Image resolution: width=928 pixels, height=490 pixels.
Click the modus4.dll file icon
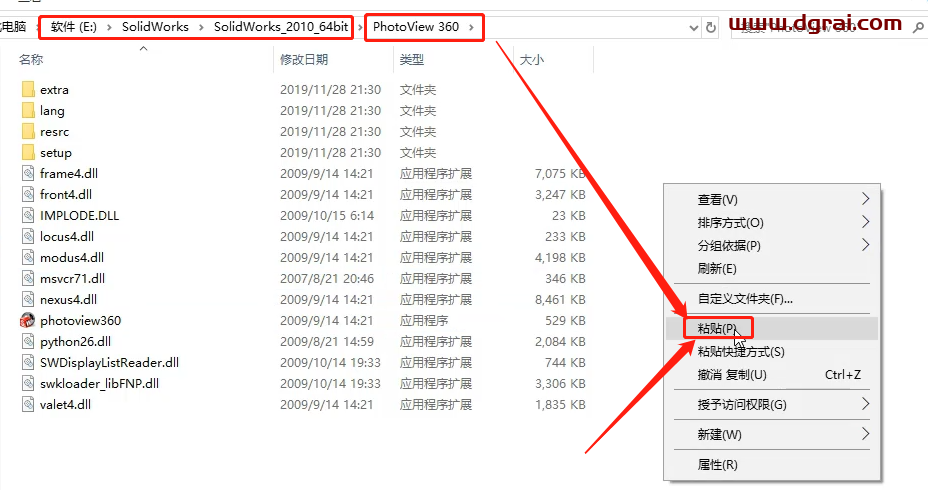28,257
